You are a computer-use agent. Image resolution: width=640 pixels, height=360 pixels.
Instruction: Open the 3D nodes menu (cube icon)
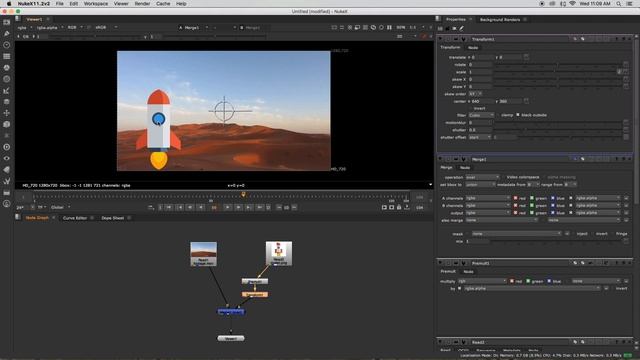click(x=7, y=124)
